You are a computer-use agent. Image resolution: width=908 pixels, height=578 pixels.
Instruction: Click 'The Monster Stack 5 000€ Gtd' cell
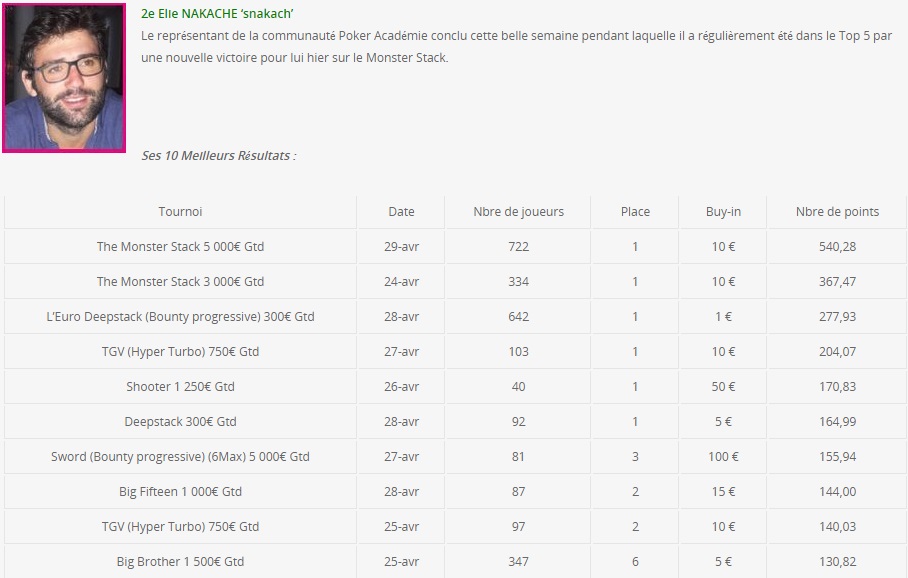180,247
